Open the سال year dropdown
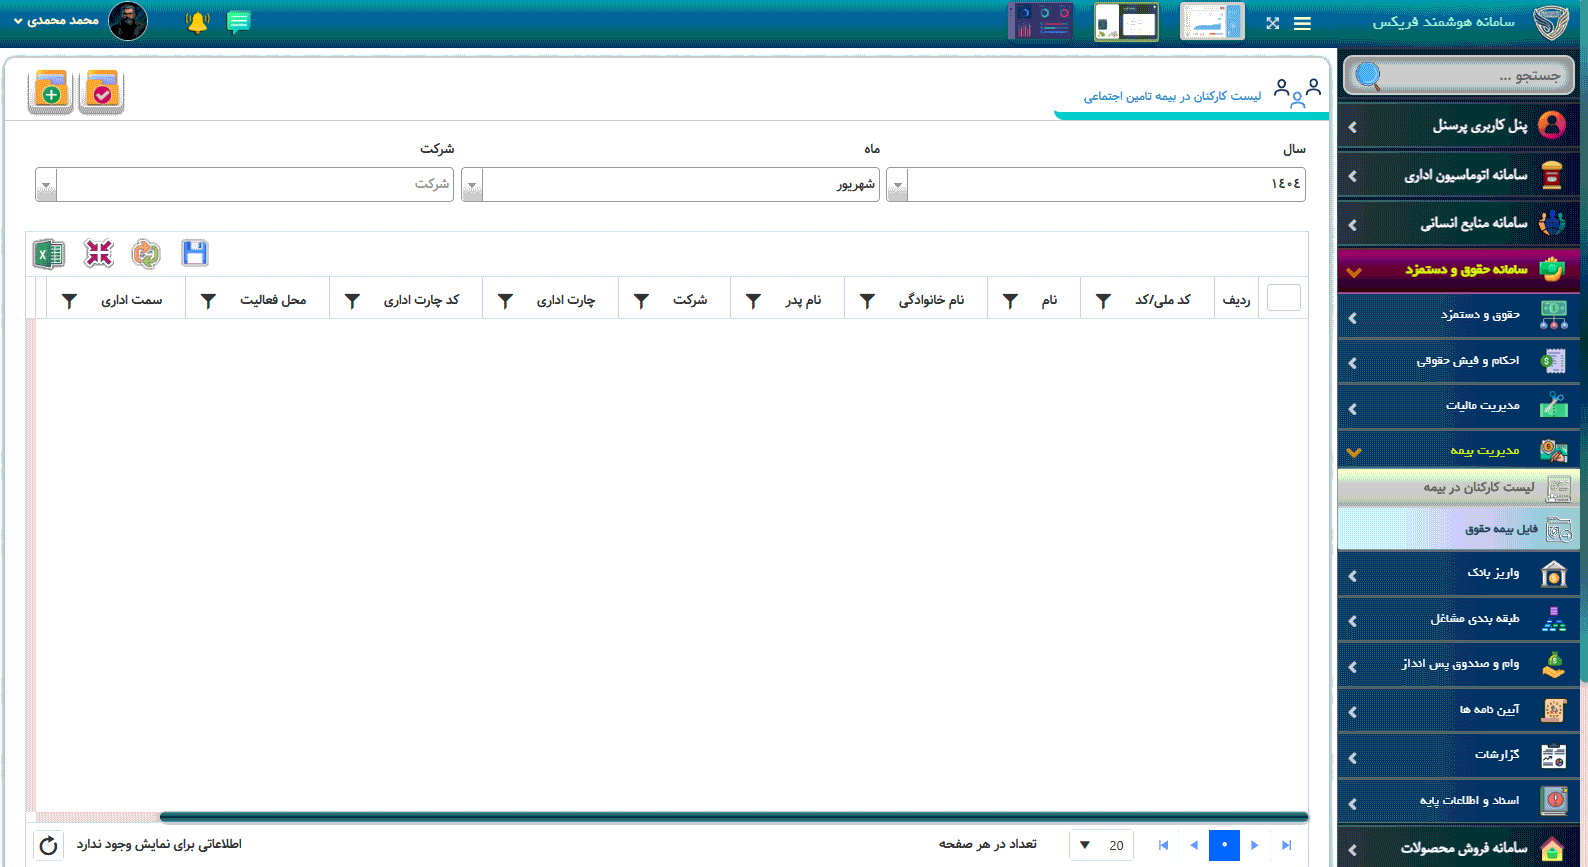Viewport: 1588px width, 867px height. pos(897,185)
